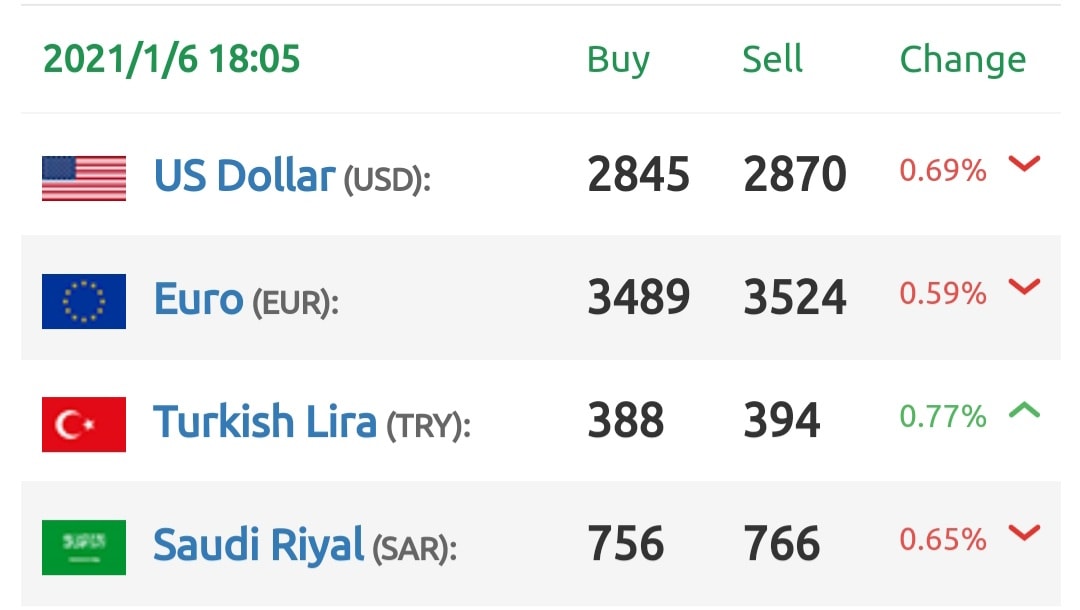
Task: Select the Sell column header
Action: [x=772, y=59]
